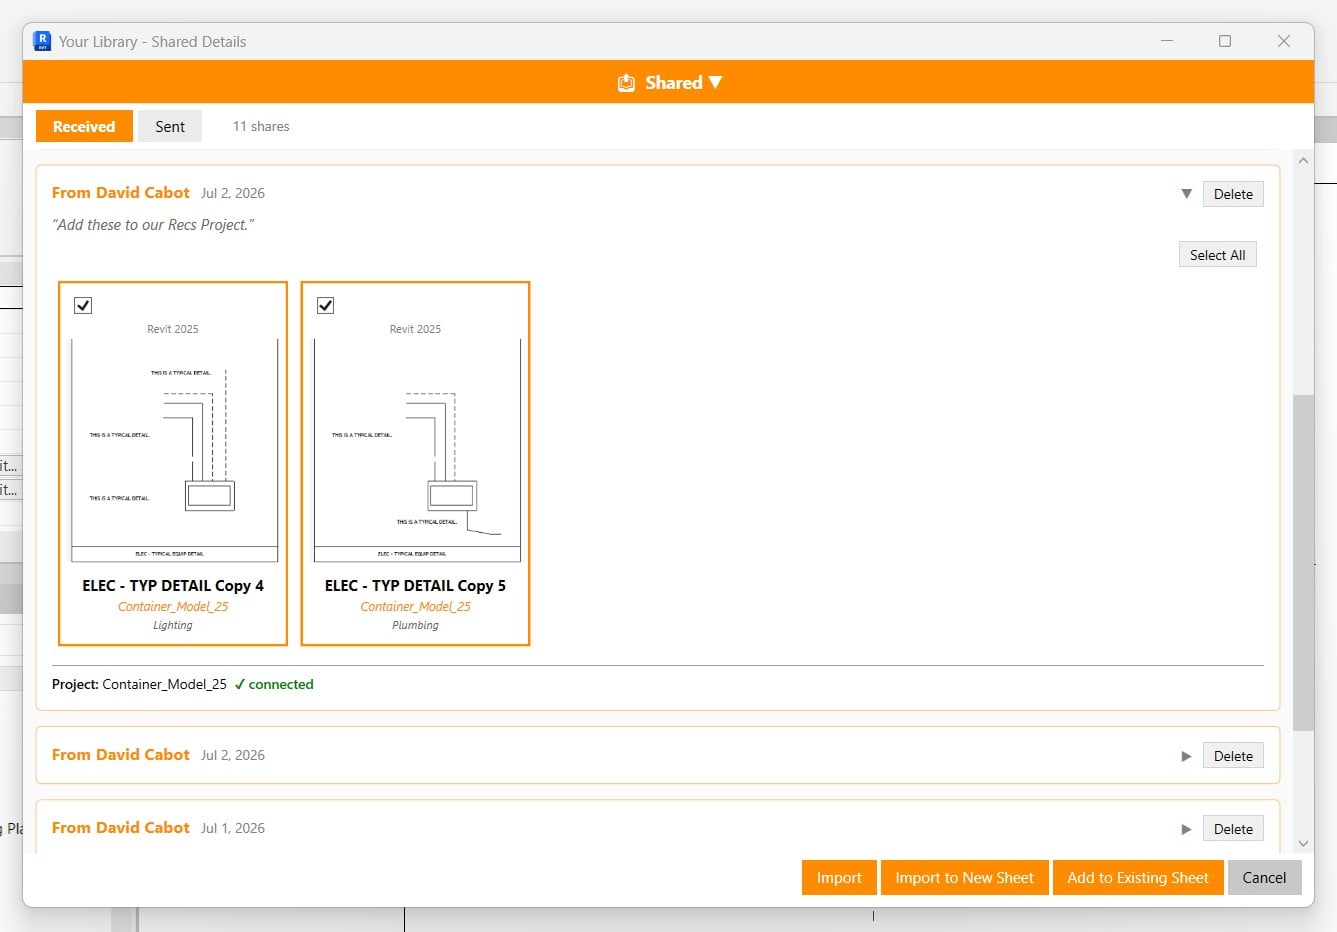
Task: Maximize the Shared Details window
Action: [x=1225, y=41]
